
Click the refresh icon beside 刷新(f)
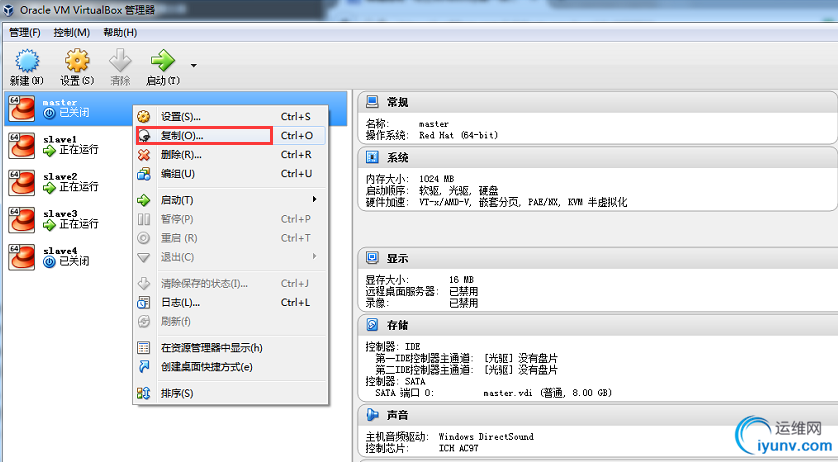[x=144, y=321]
